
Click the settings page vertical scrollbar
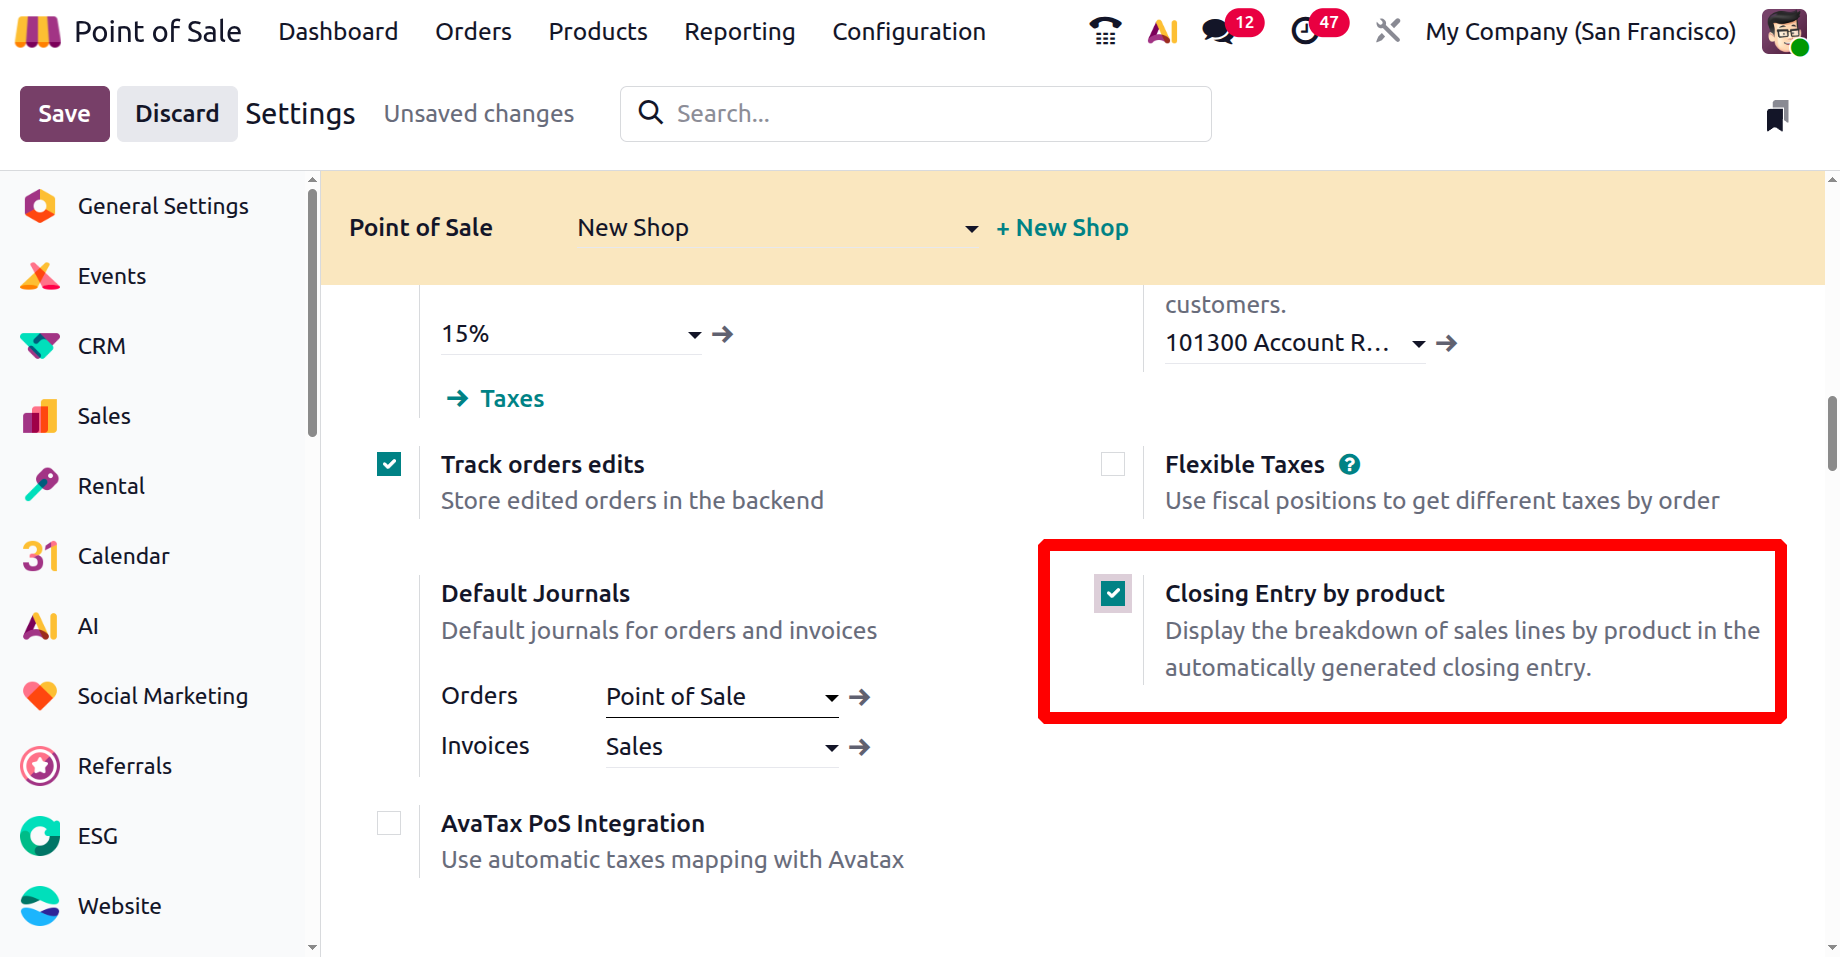(x=1832, y=433)
